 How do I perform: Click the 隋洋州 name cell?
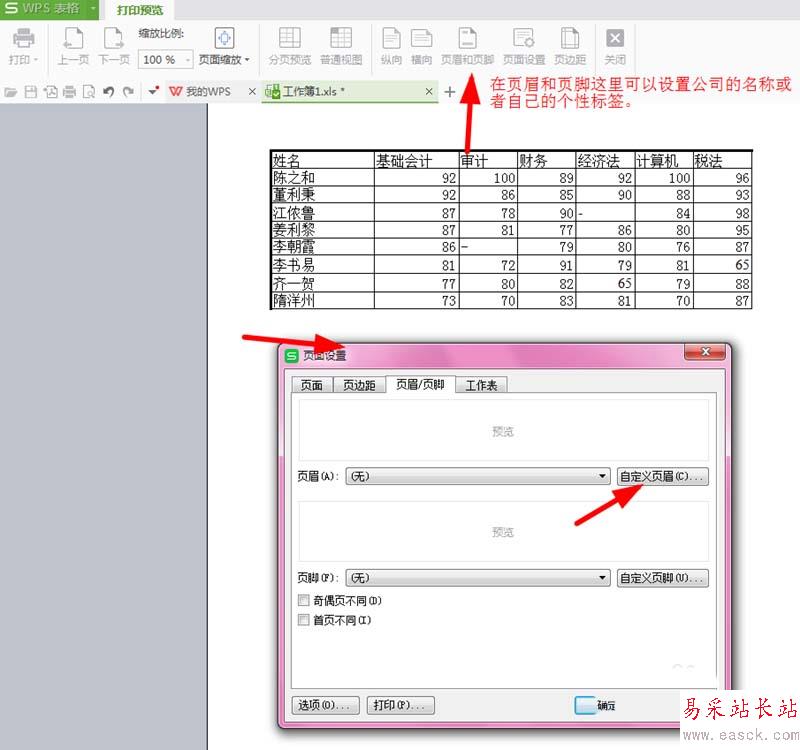click(322, 300)
